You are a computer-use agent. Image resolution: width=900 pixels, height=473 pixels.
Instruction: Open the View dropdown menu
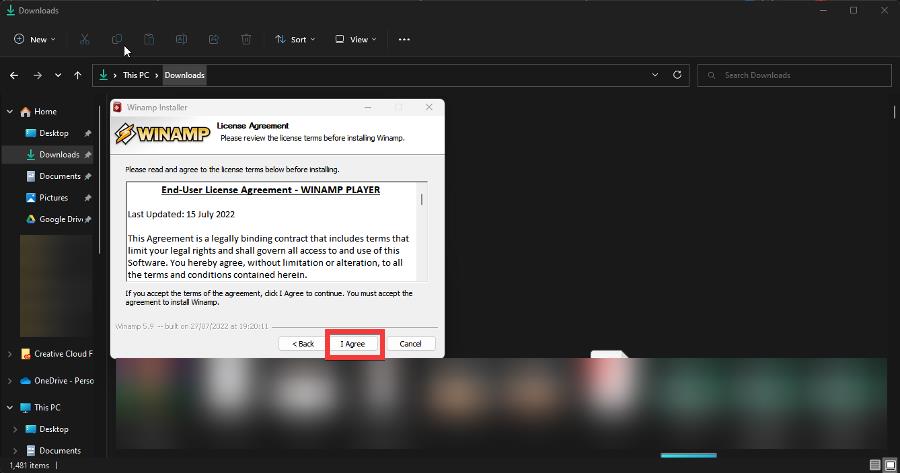coord(356,40)
